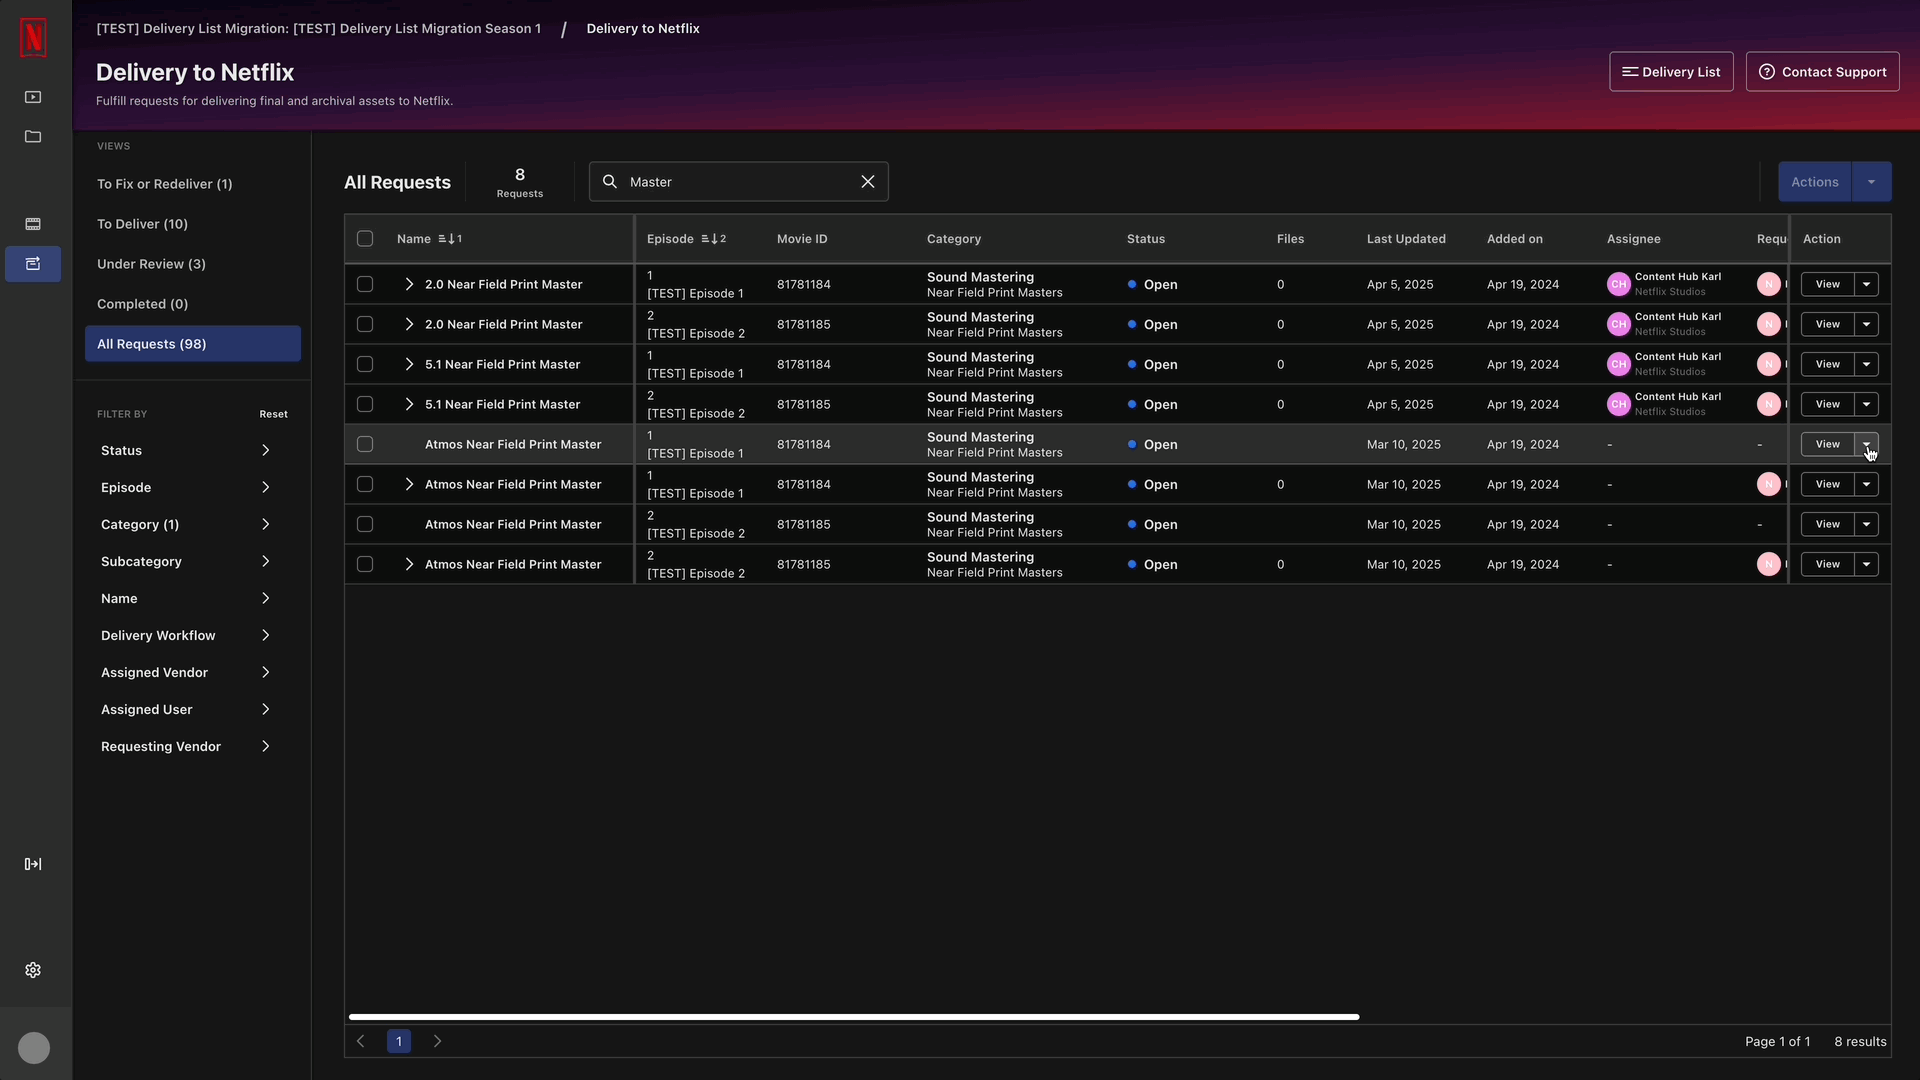Viewport: 1920px width, 1080px height.
Task: Select page 1 in pagination
Action: click(399, 1041)
